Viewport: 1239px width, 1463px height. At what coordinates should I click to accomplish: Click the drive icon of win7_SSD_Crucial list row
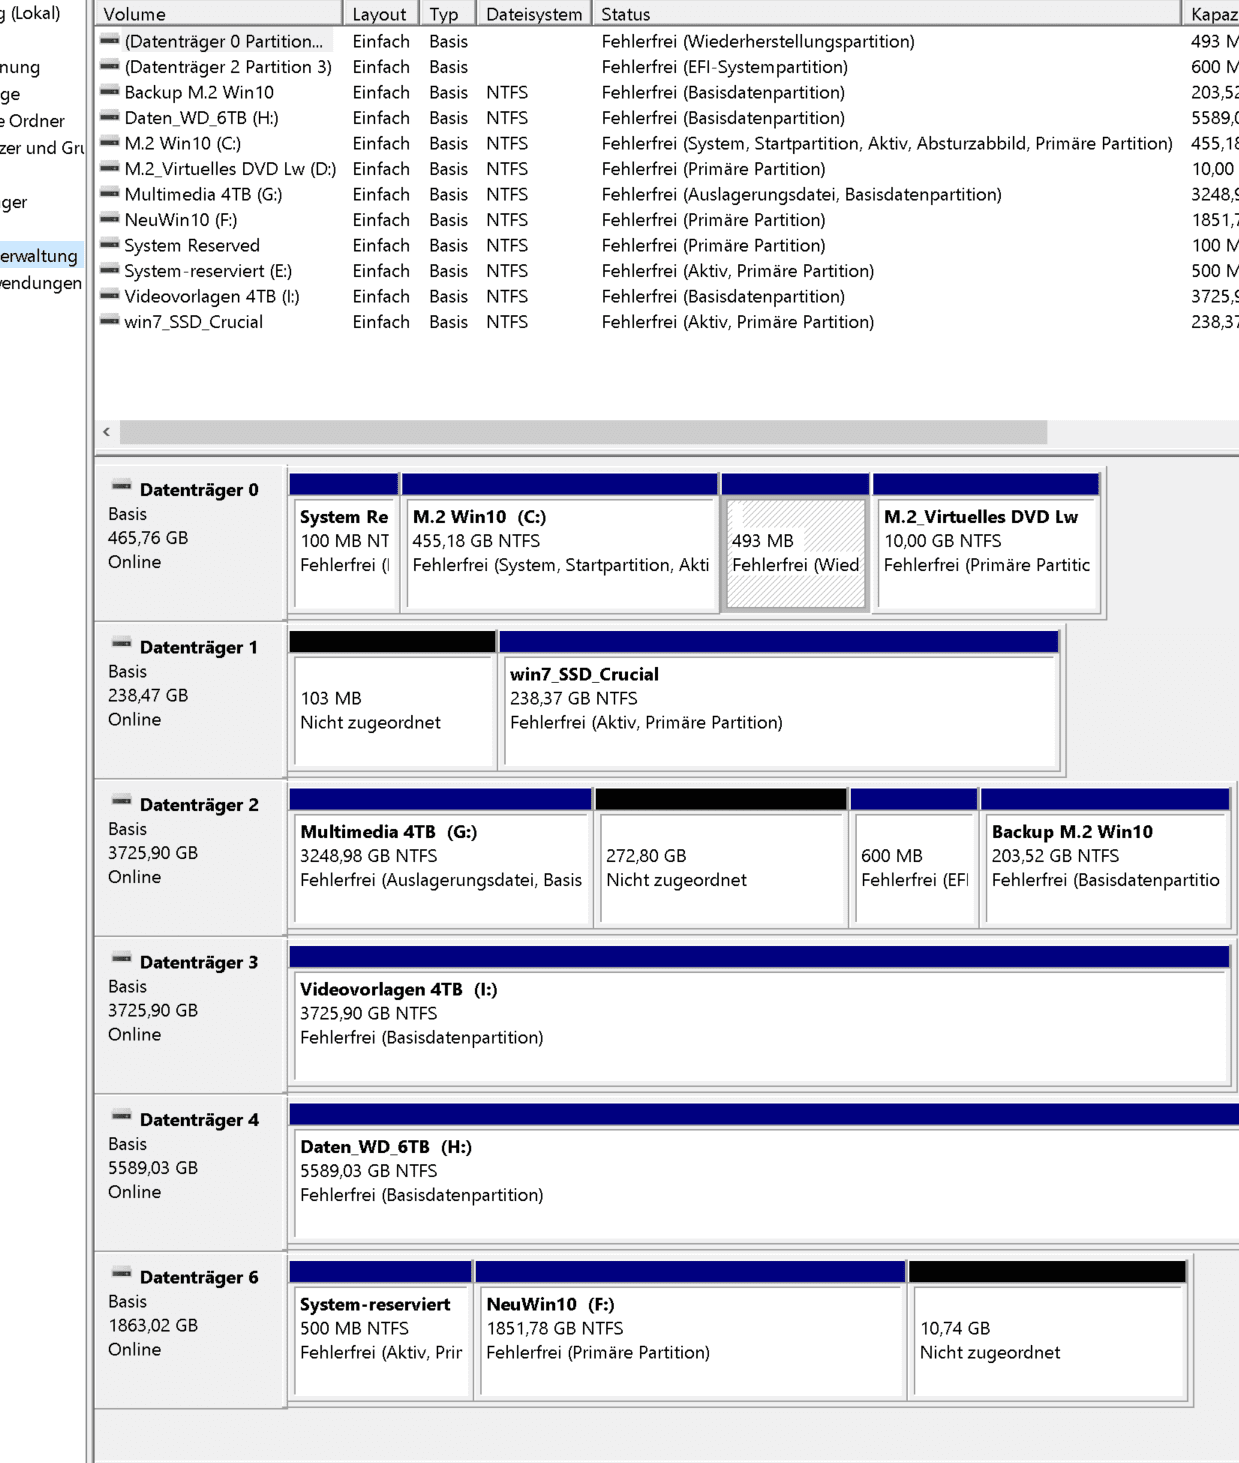[x=110, y=321]
